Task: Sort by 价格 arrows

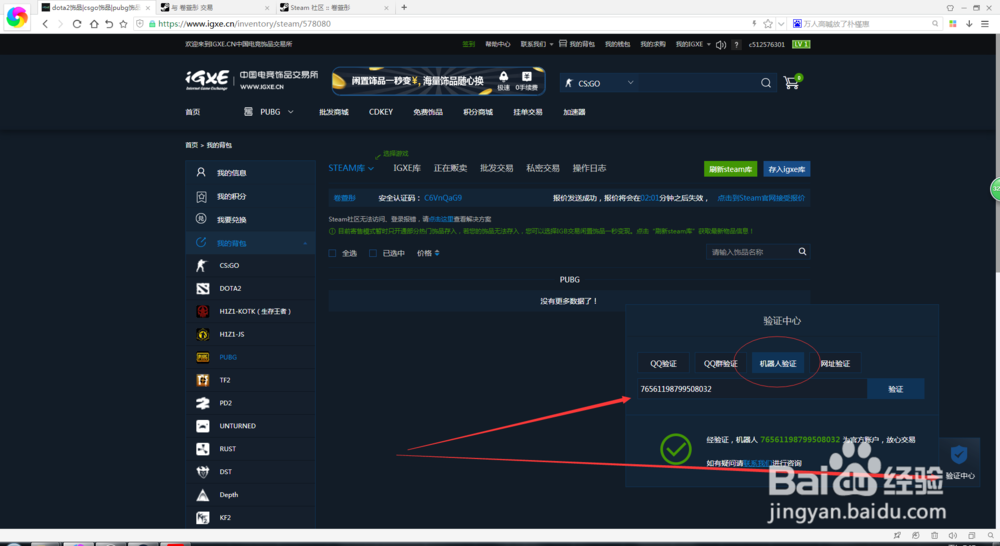Action: pos(437,253)
